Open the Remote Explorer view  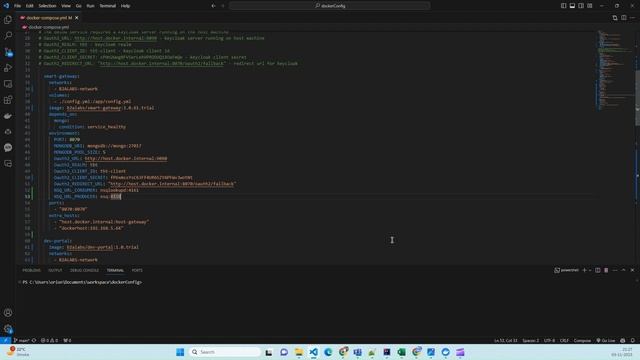tap(8, 84)
